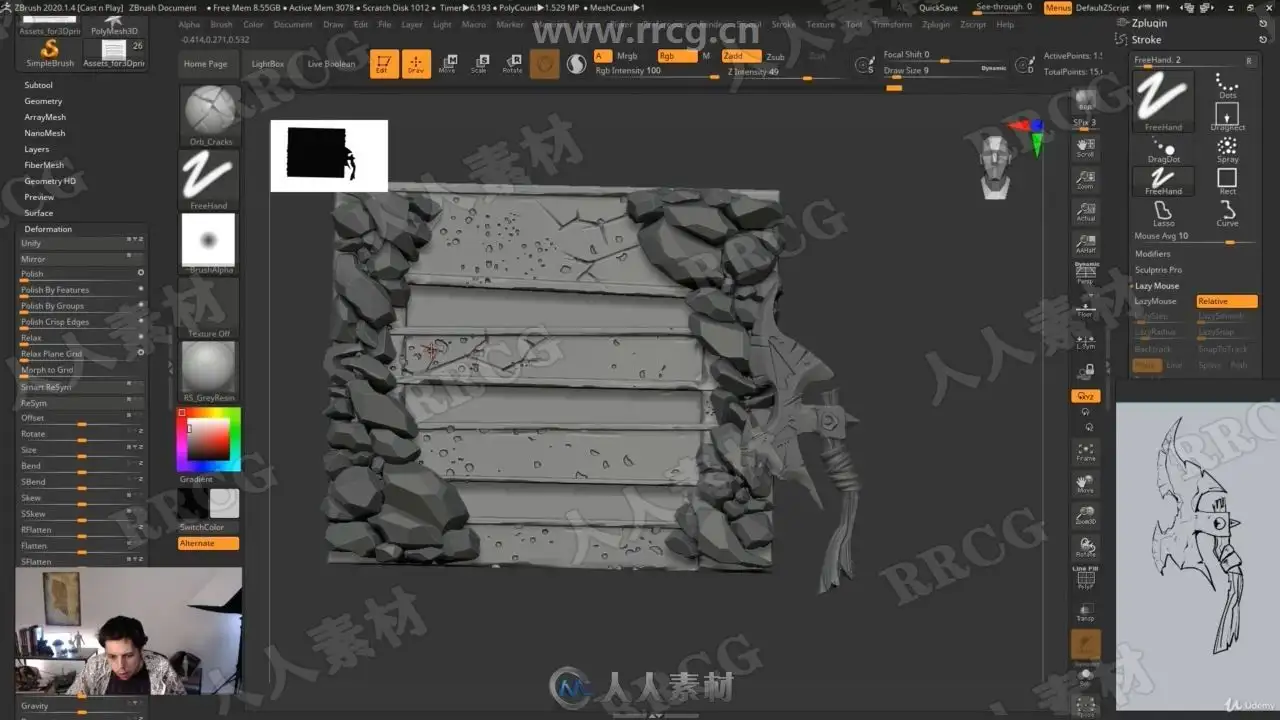1280x720 pixels.
Task: Toggle Zadd sculpt mode
Action: point(740,56)
